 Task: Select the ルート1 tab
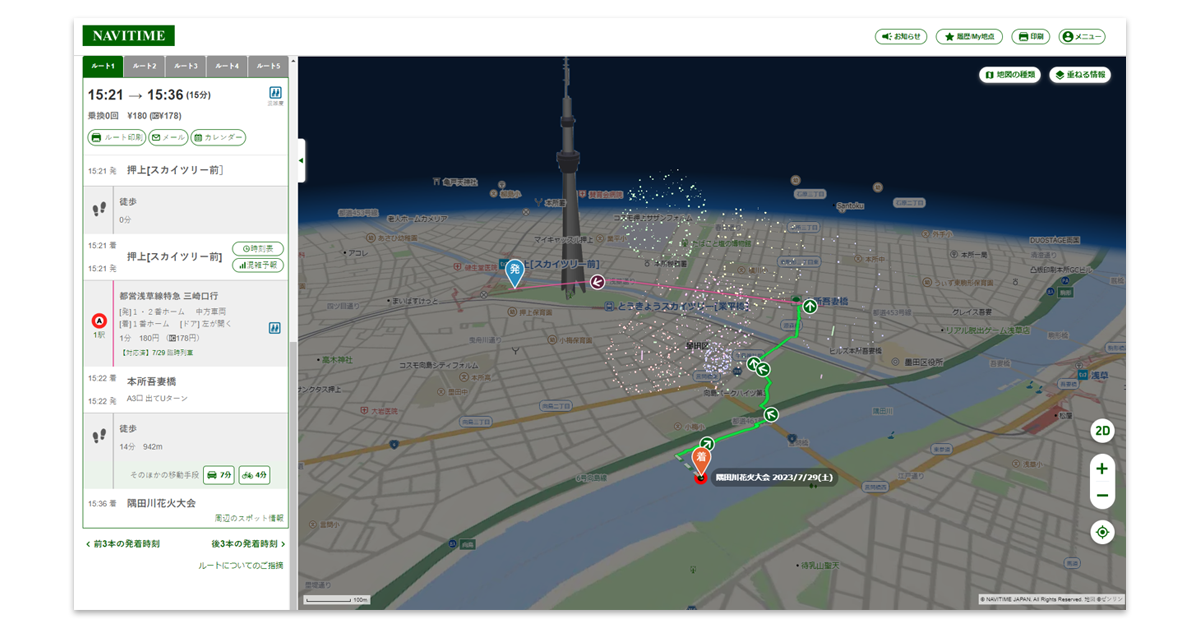tap(103, 66)
